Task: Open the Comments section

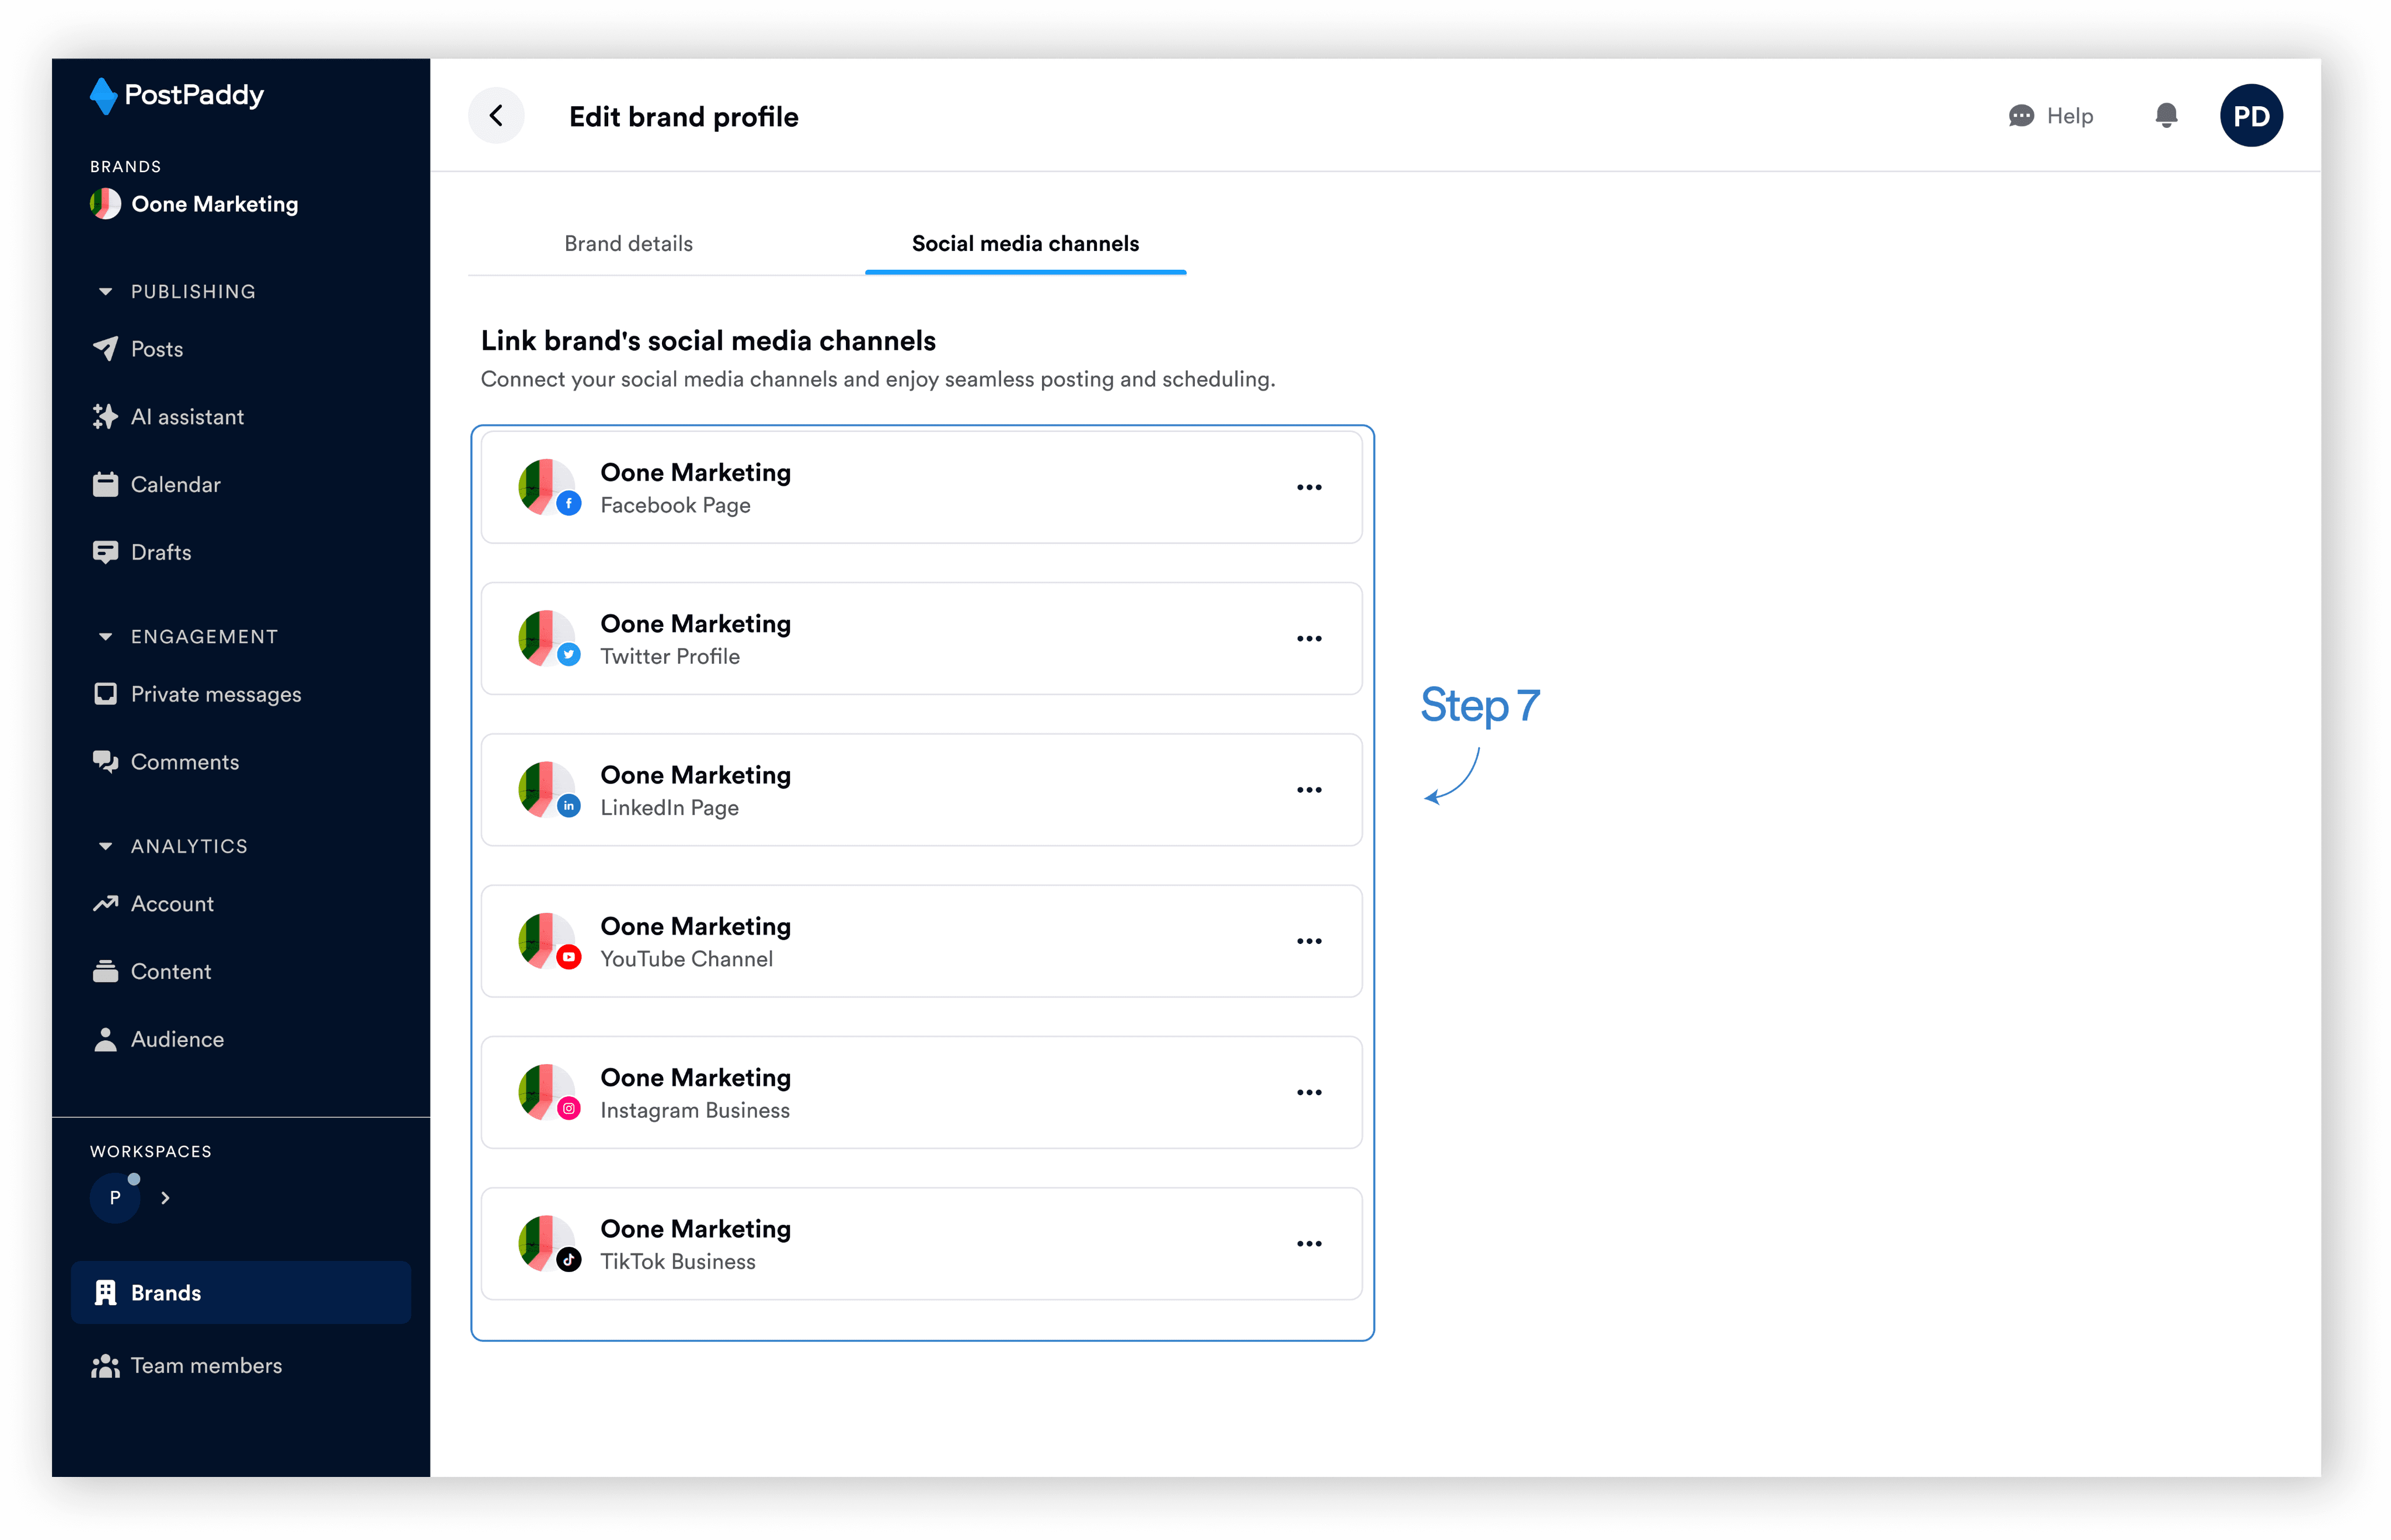Action: (x=184, y=762)
